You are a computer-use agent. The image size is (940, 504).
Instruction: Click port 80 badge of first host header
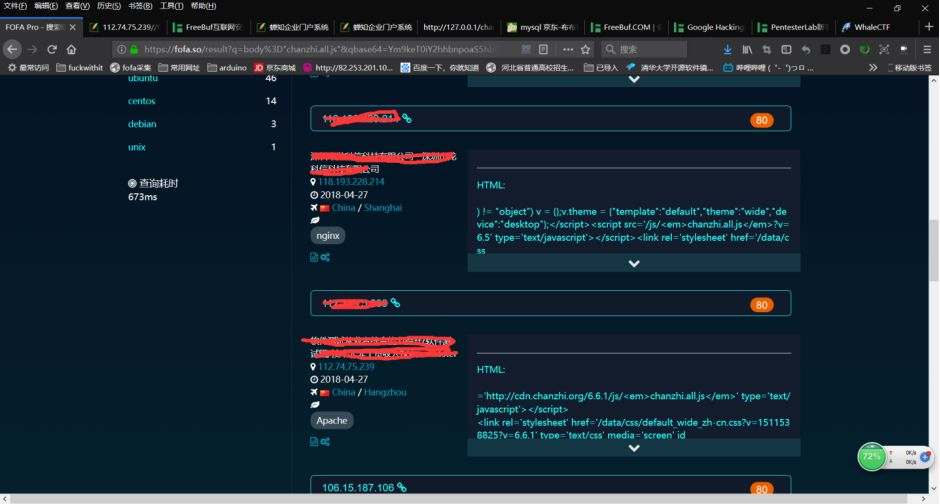pos(761,120)
